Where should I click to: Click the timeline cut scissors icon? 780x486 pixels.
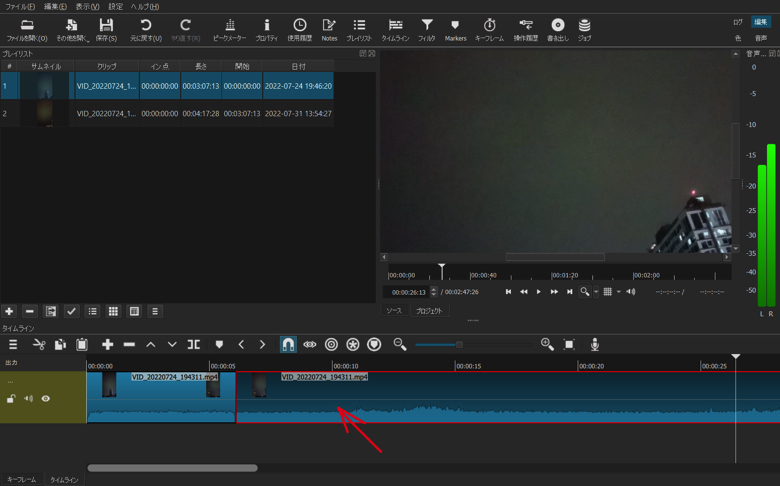[x=39, y=344]
